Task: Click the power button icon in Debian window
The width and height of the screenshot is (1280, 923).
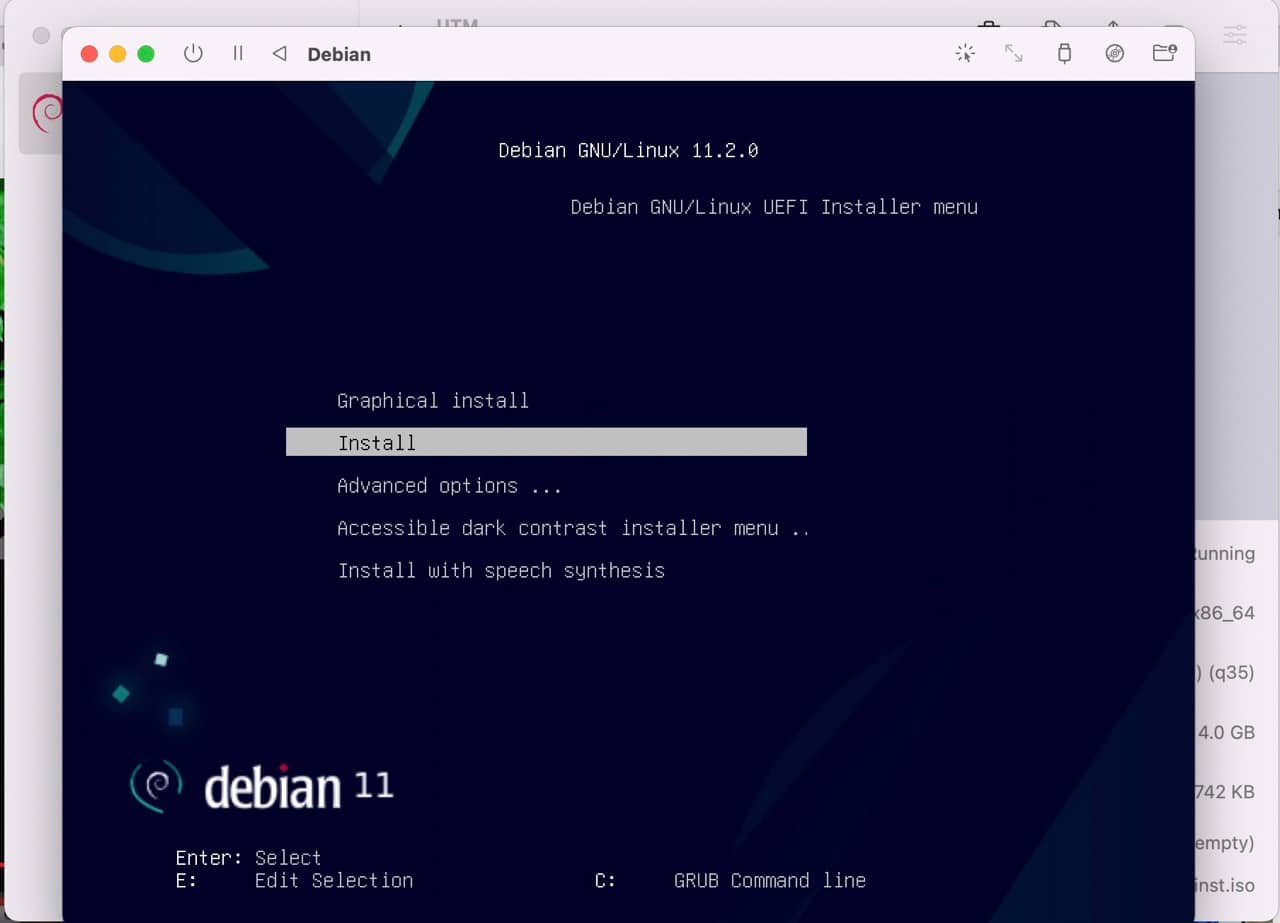Action: pyautogui.click(x=193, y=54)
